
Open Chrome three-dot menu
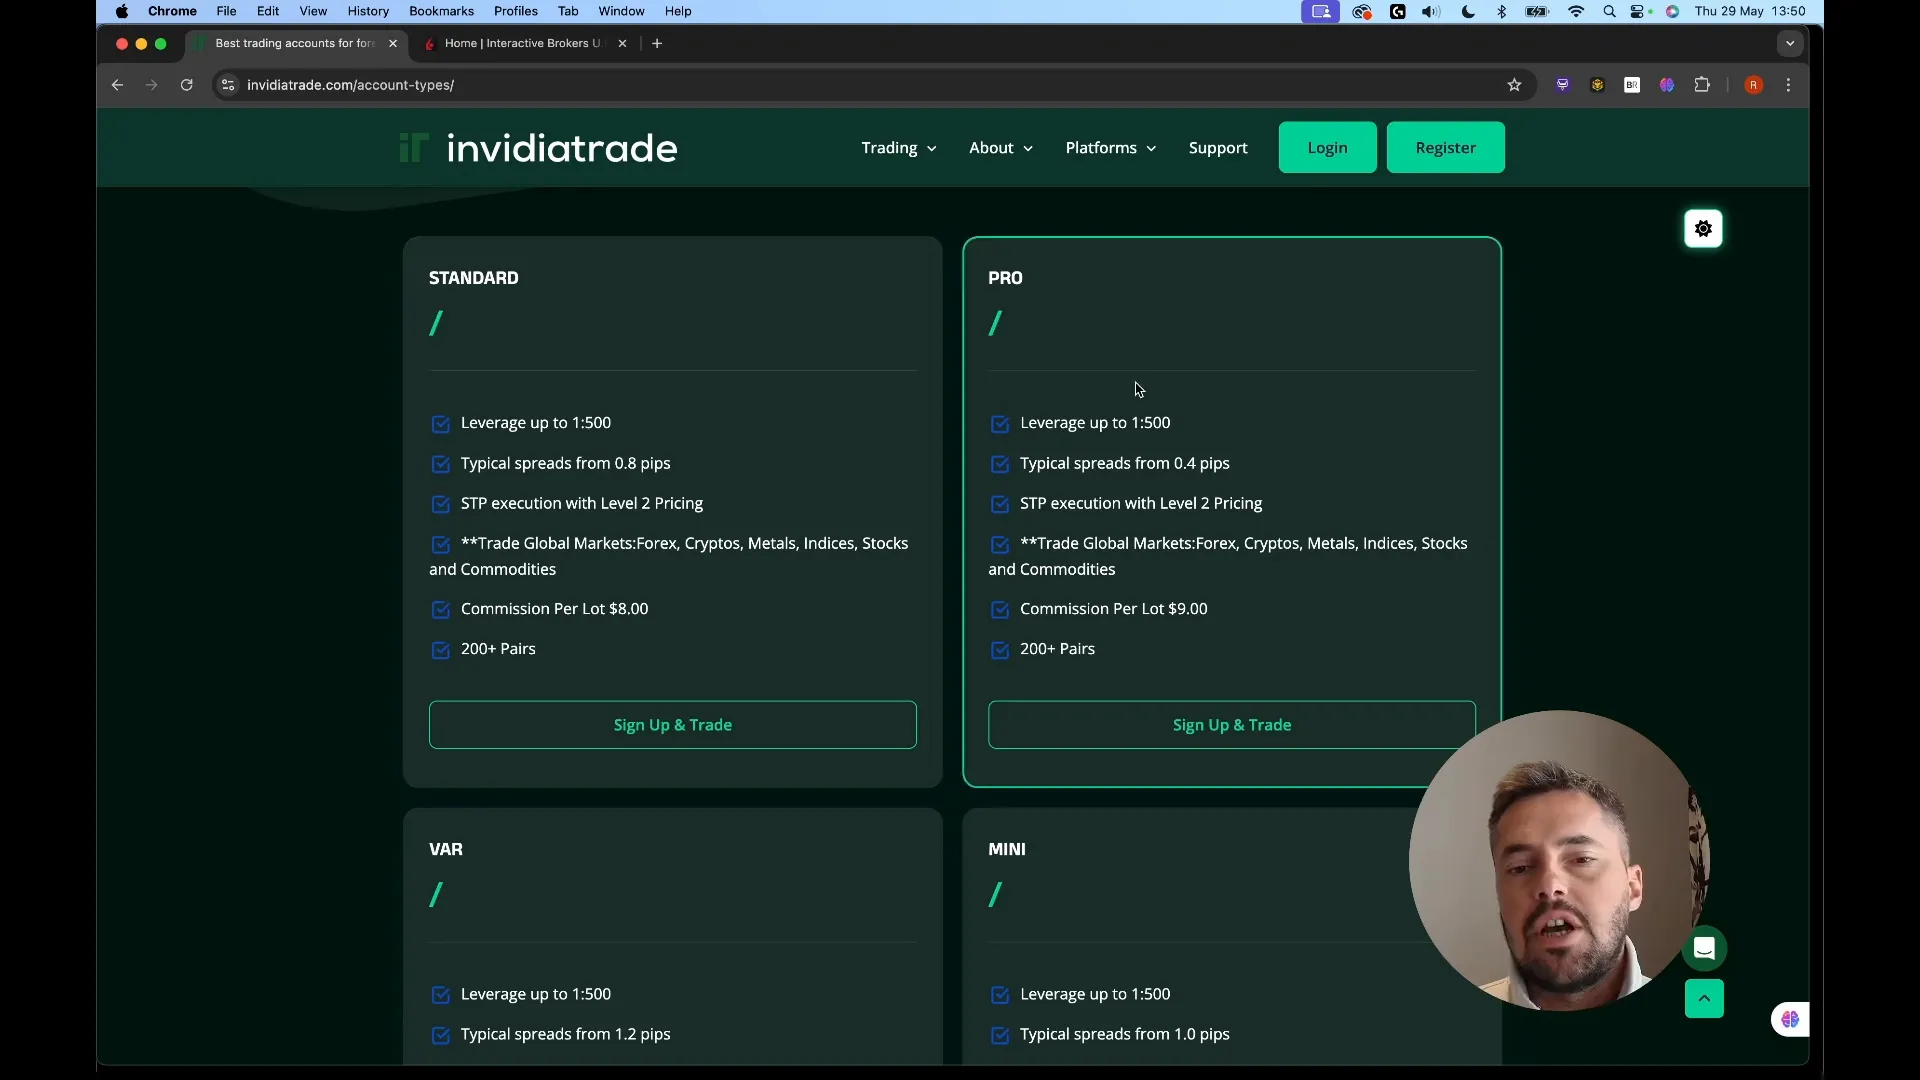click(x=1788, y=85)
